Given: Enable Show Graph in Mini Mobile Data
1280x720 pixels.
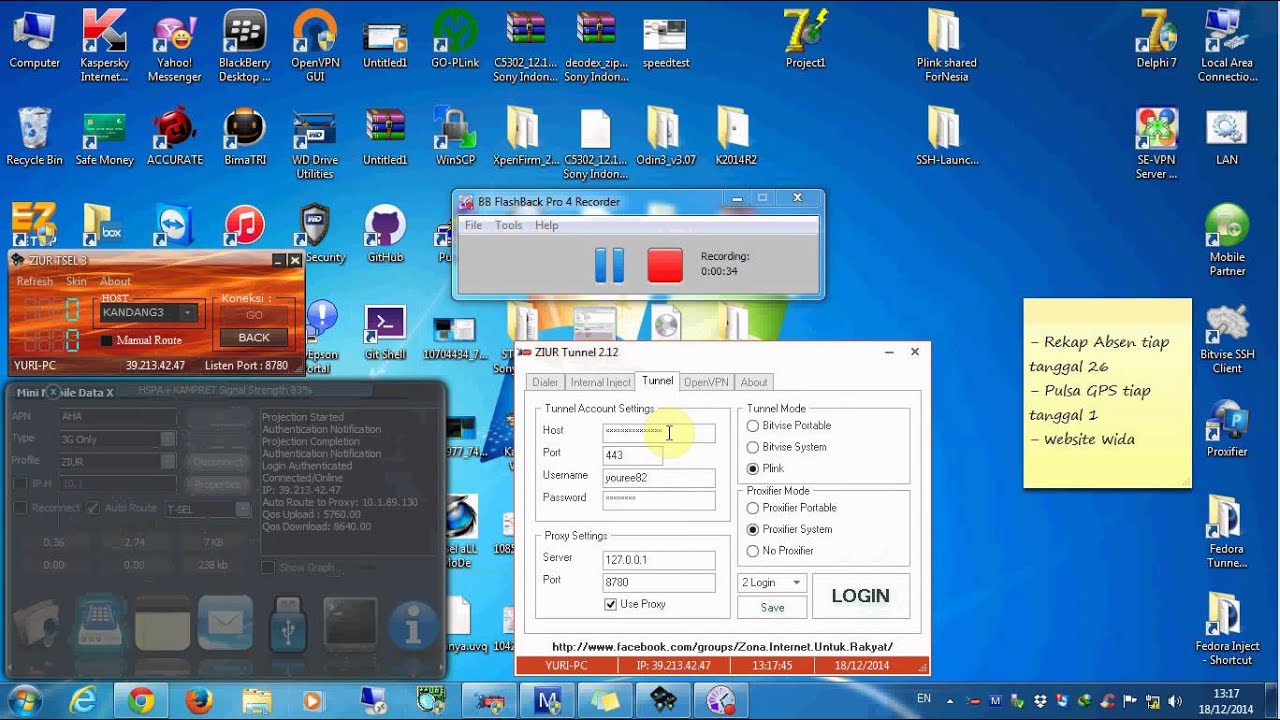Looking at the screenshot, I should (x=268, y=567).
